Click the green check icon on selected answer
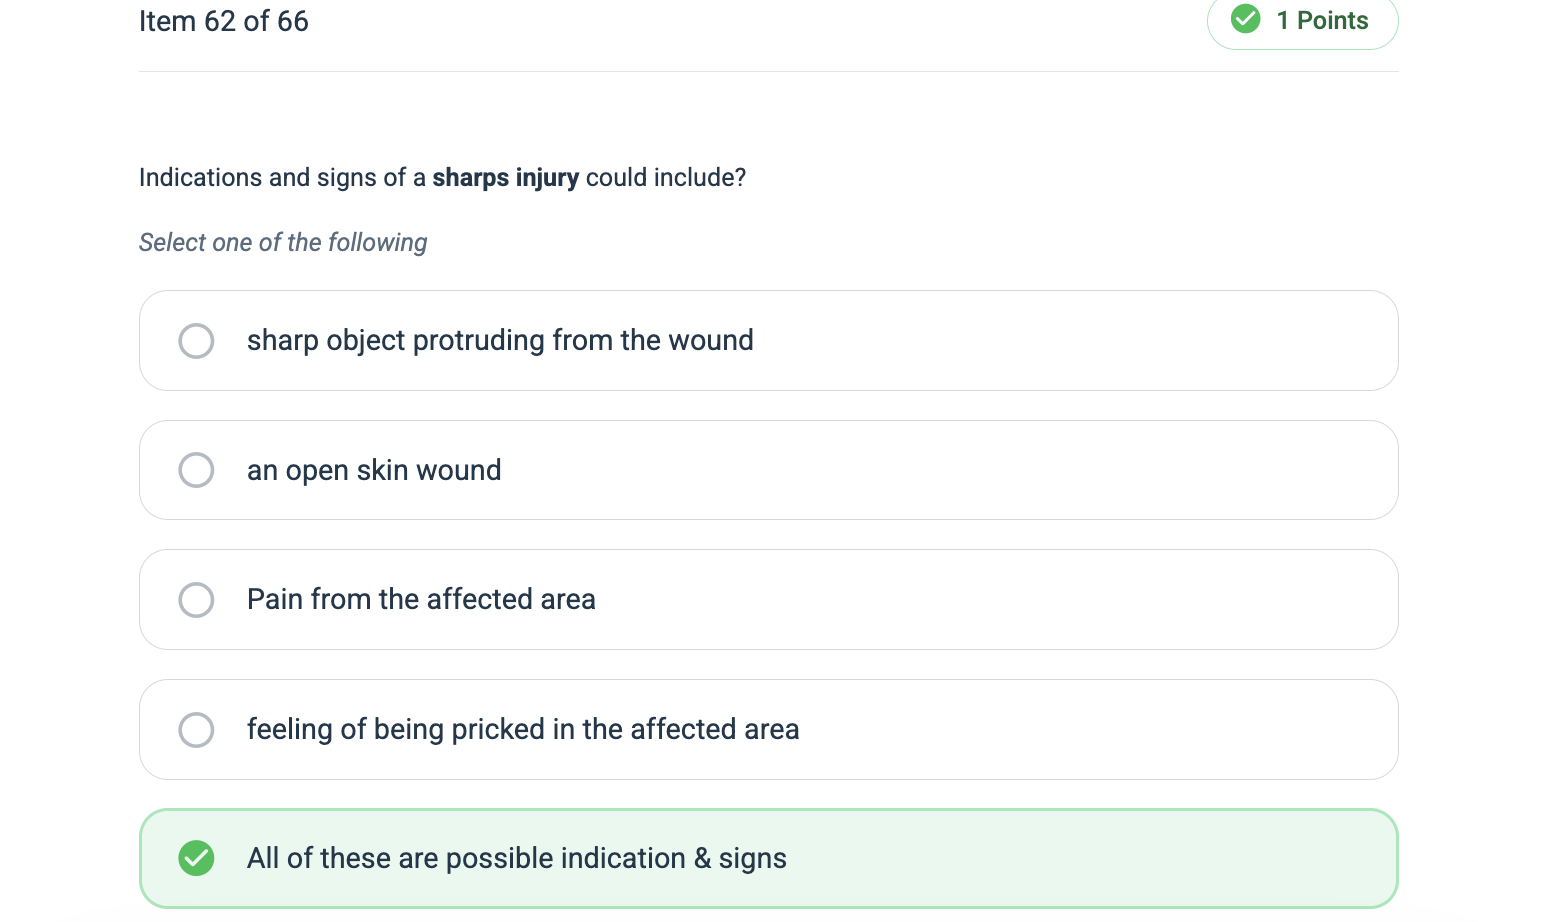The width and height of the screenshot is (1544, 922). [196, 858]
